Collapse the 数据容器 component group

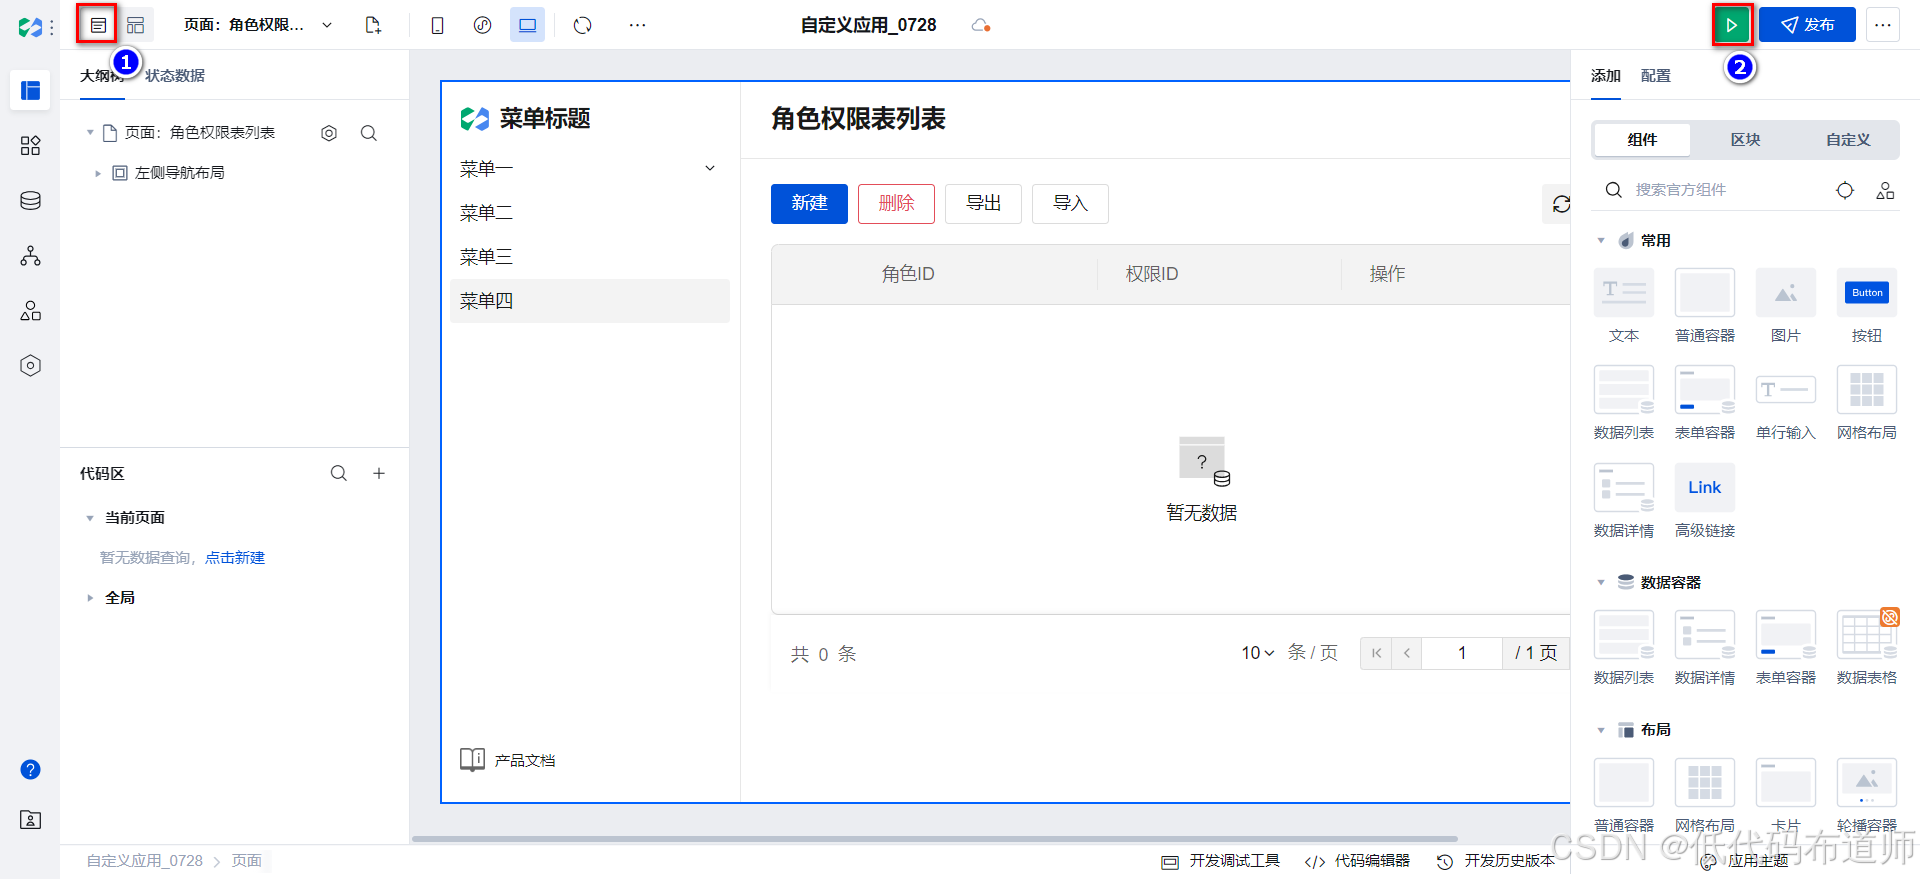click(1601, 582)
